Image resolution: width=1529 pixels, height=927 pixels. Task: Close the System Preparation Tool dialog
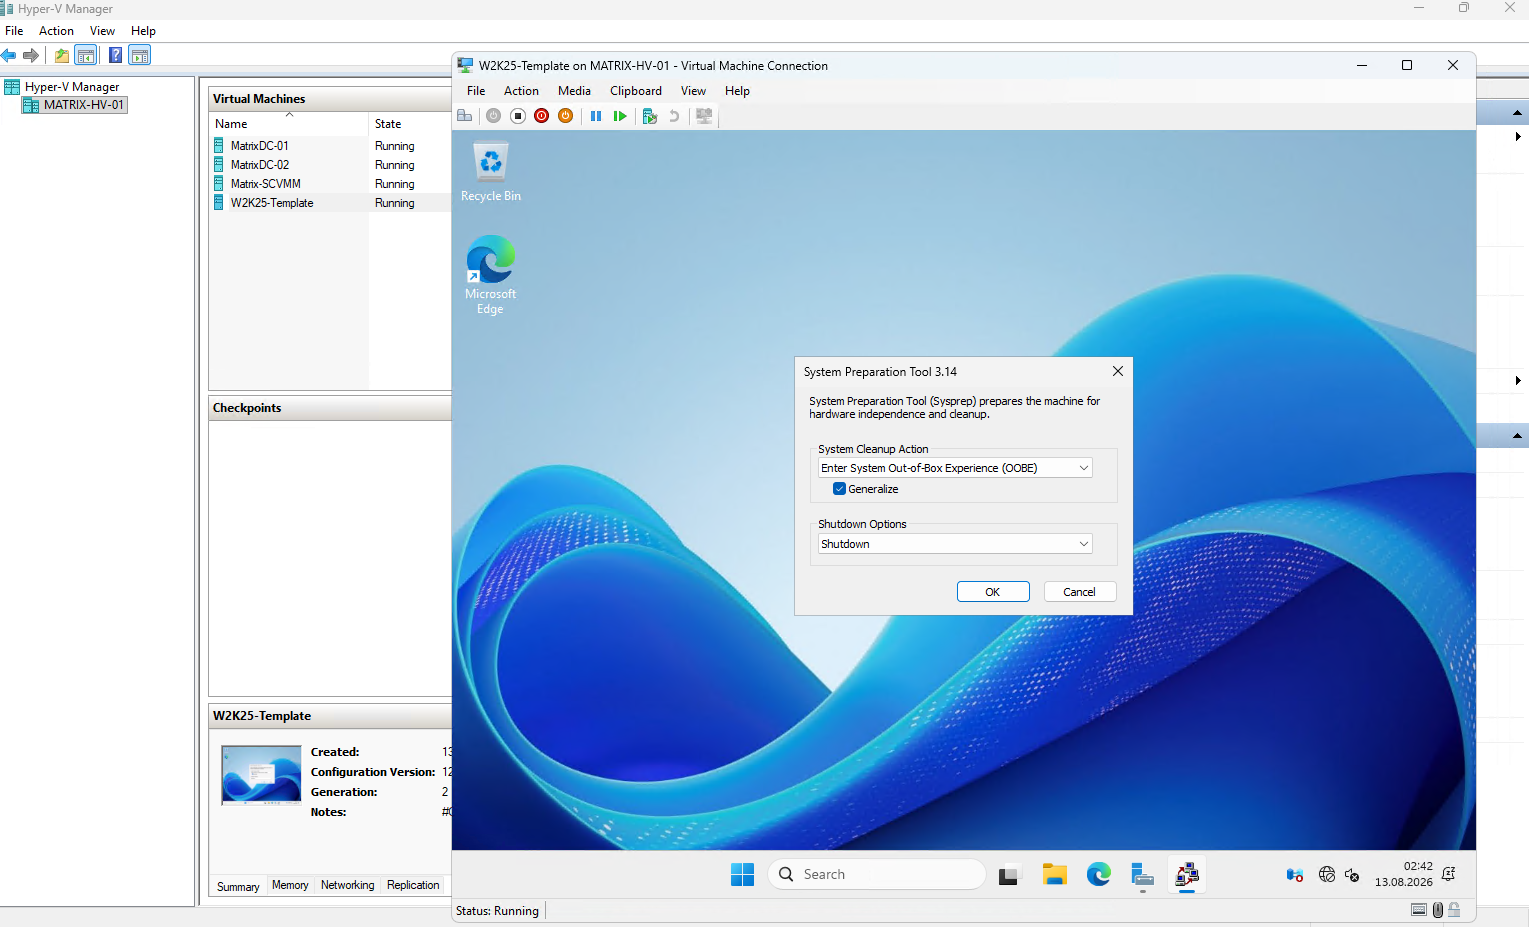tap(1118, 371)
